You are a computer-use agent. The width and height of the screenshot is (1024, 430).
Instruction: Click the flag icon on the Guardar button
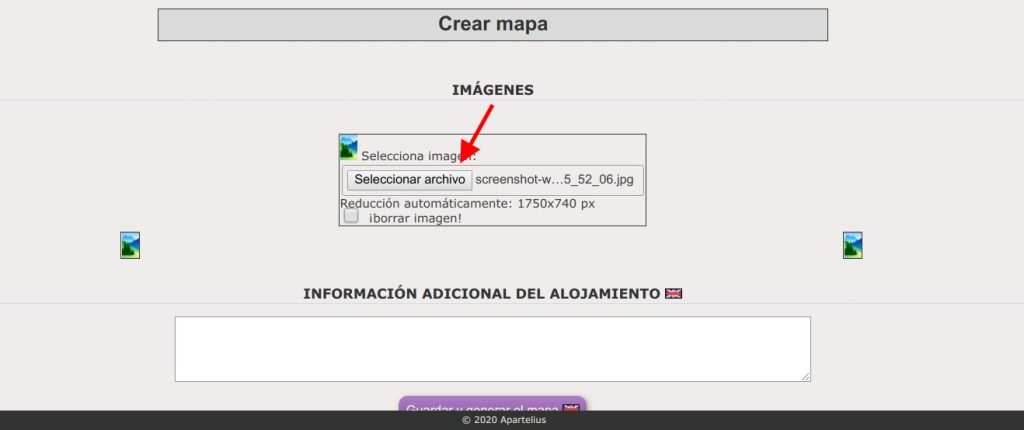pos(571,409)
